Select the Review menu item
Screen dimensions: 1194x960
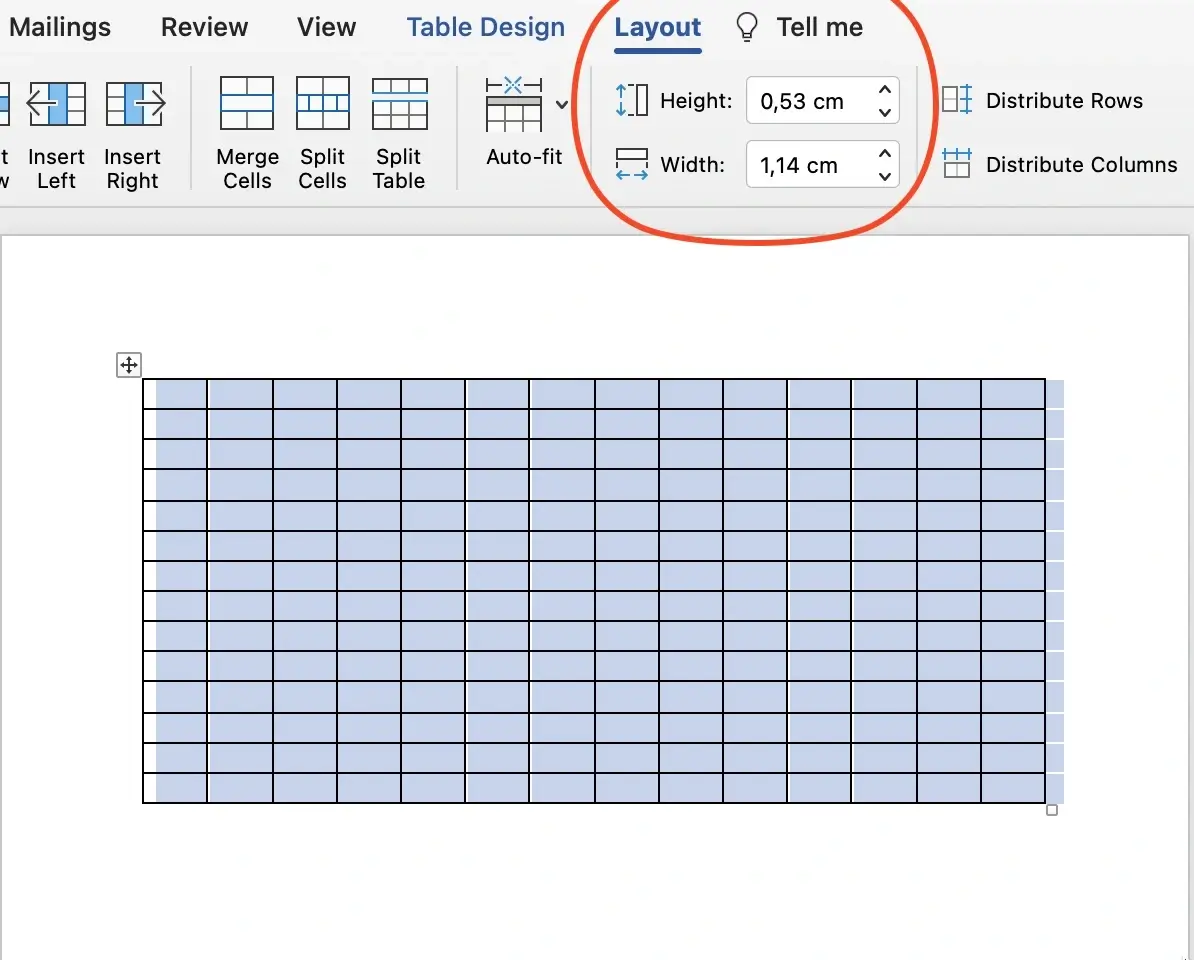point(203,27)
